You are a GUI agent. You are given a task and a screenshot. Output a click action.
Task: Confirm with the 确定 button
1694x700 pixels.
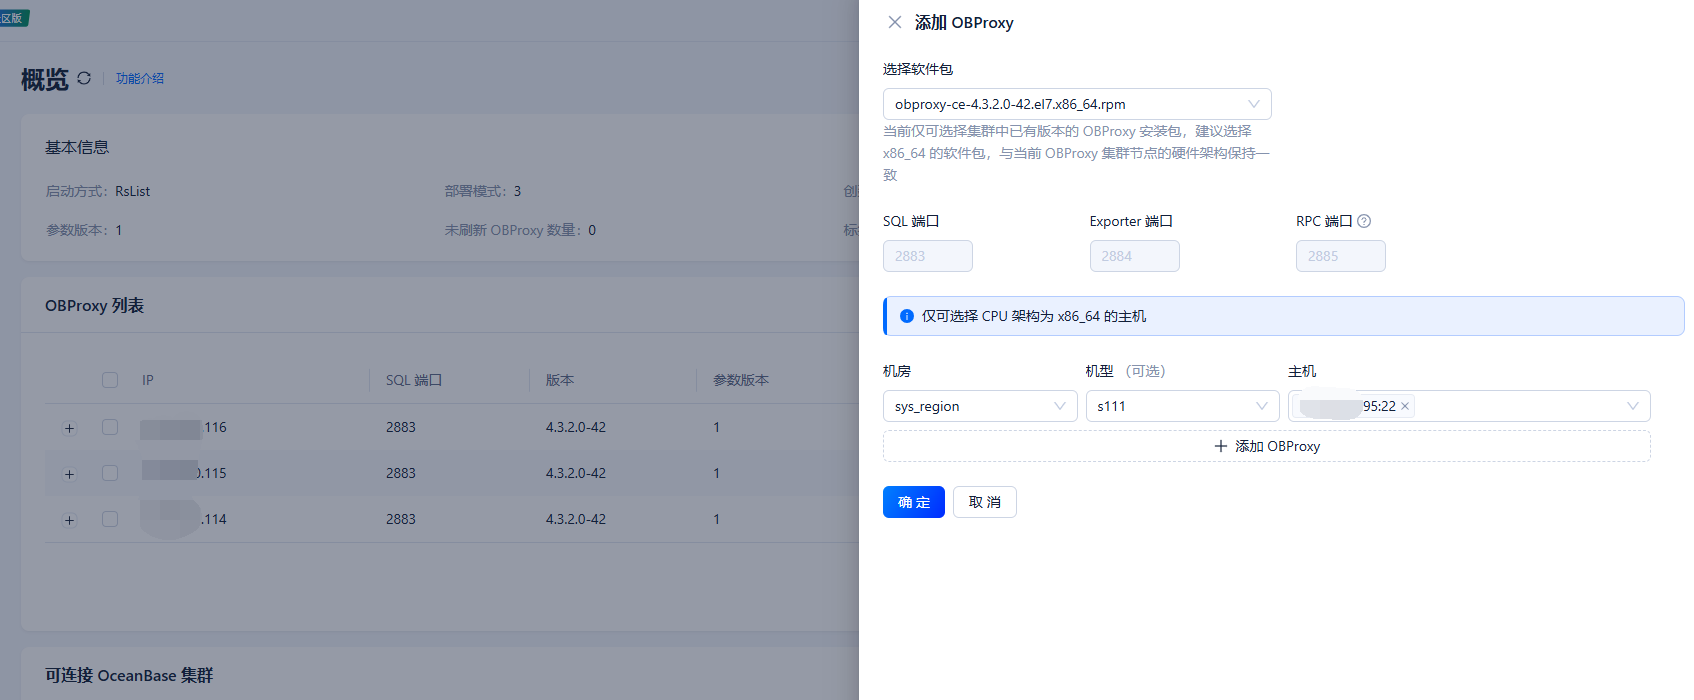point(914,502)
